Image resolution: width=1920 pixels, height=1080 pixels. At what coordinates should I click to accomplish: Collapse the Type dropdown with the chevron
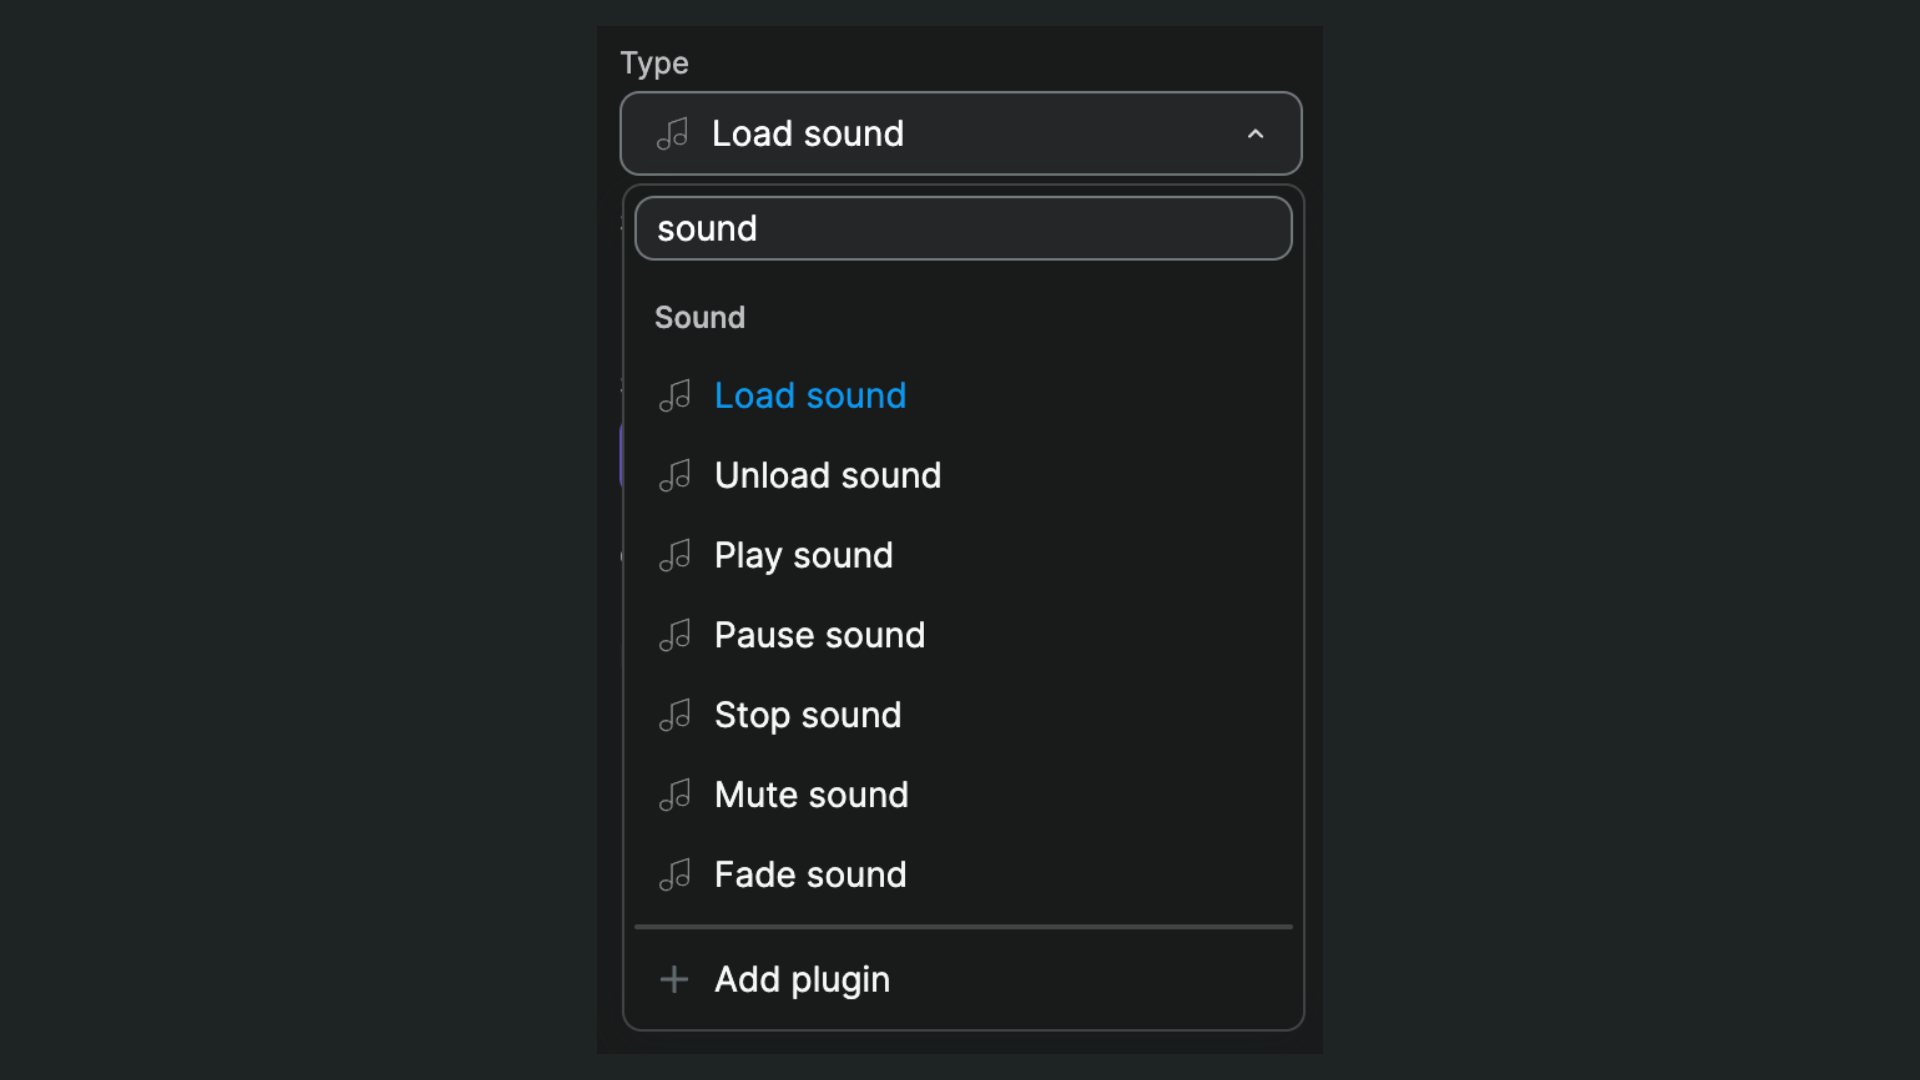point(1256,133)
